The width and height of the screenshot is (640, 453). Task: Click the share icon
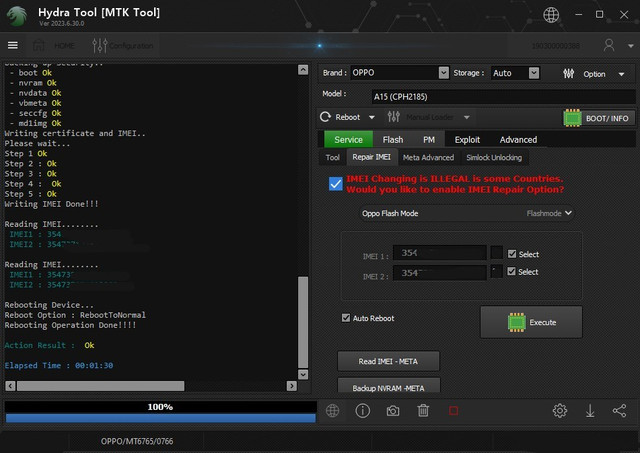(x=619, y=411)
